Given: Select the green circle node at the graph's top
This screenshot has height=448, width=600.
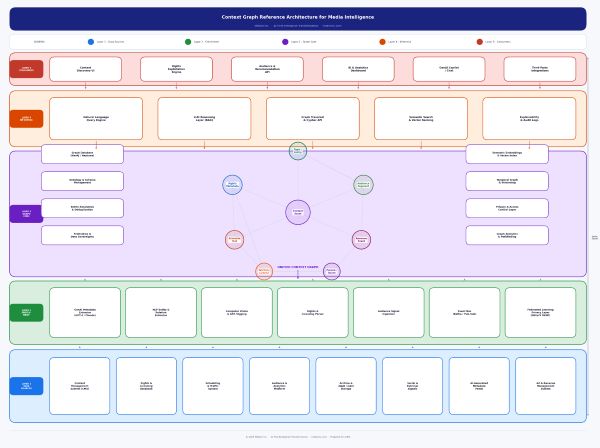Looking at the screenshot, I should point(298,151).
